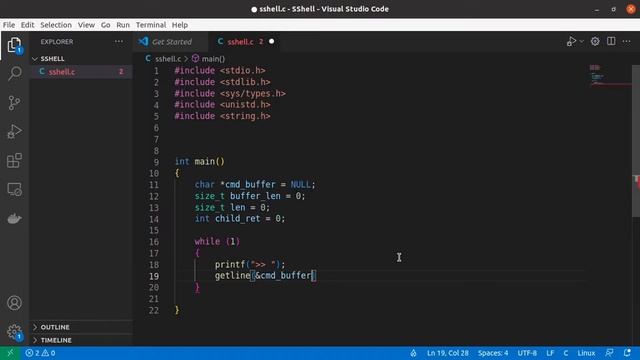Click the code minimap preview
The width and height of the screenshot is (640, 360).
tap(610, 75)
